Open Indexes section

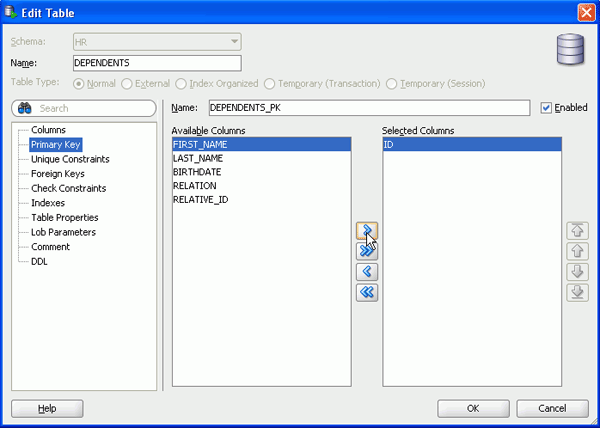click(48, 203)
